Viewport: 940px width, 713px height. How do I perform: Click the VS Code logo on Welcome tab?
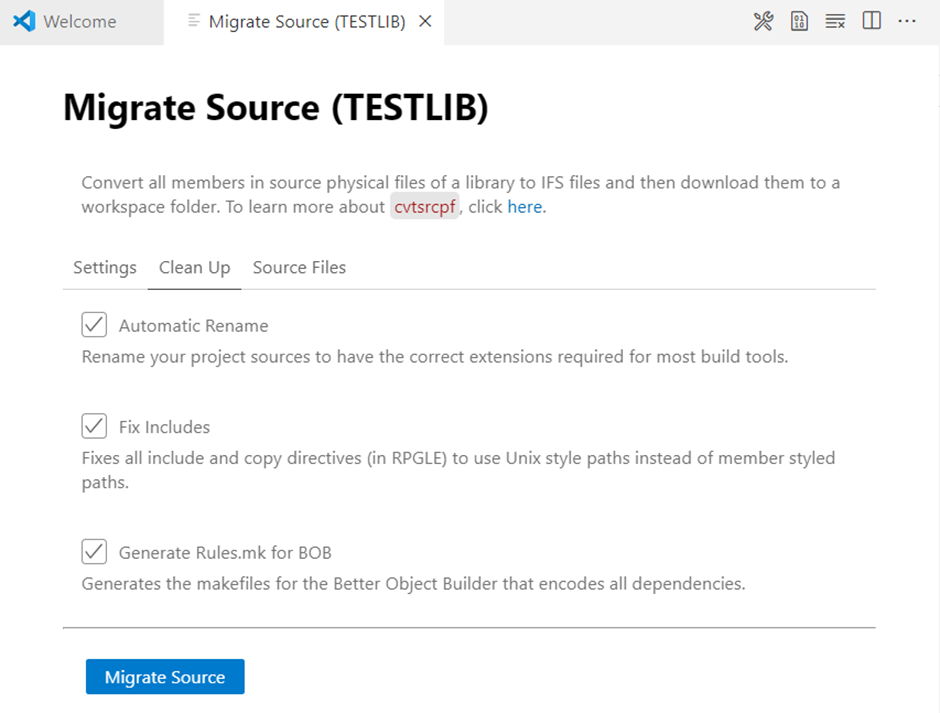pyautogui.click(x=25, y=22)
